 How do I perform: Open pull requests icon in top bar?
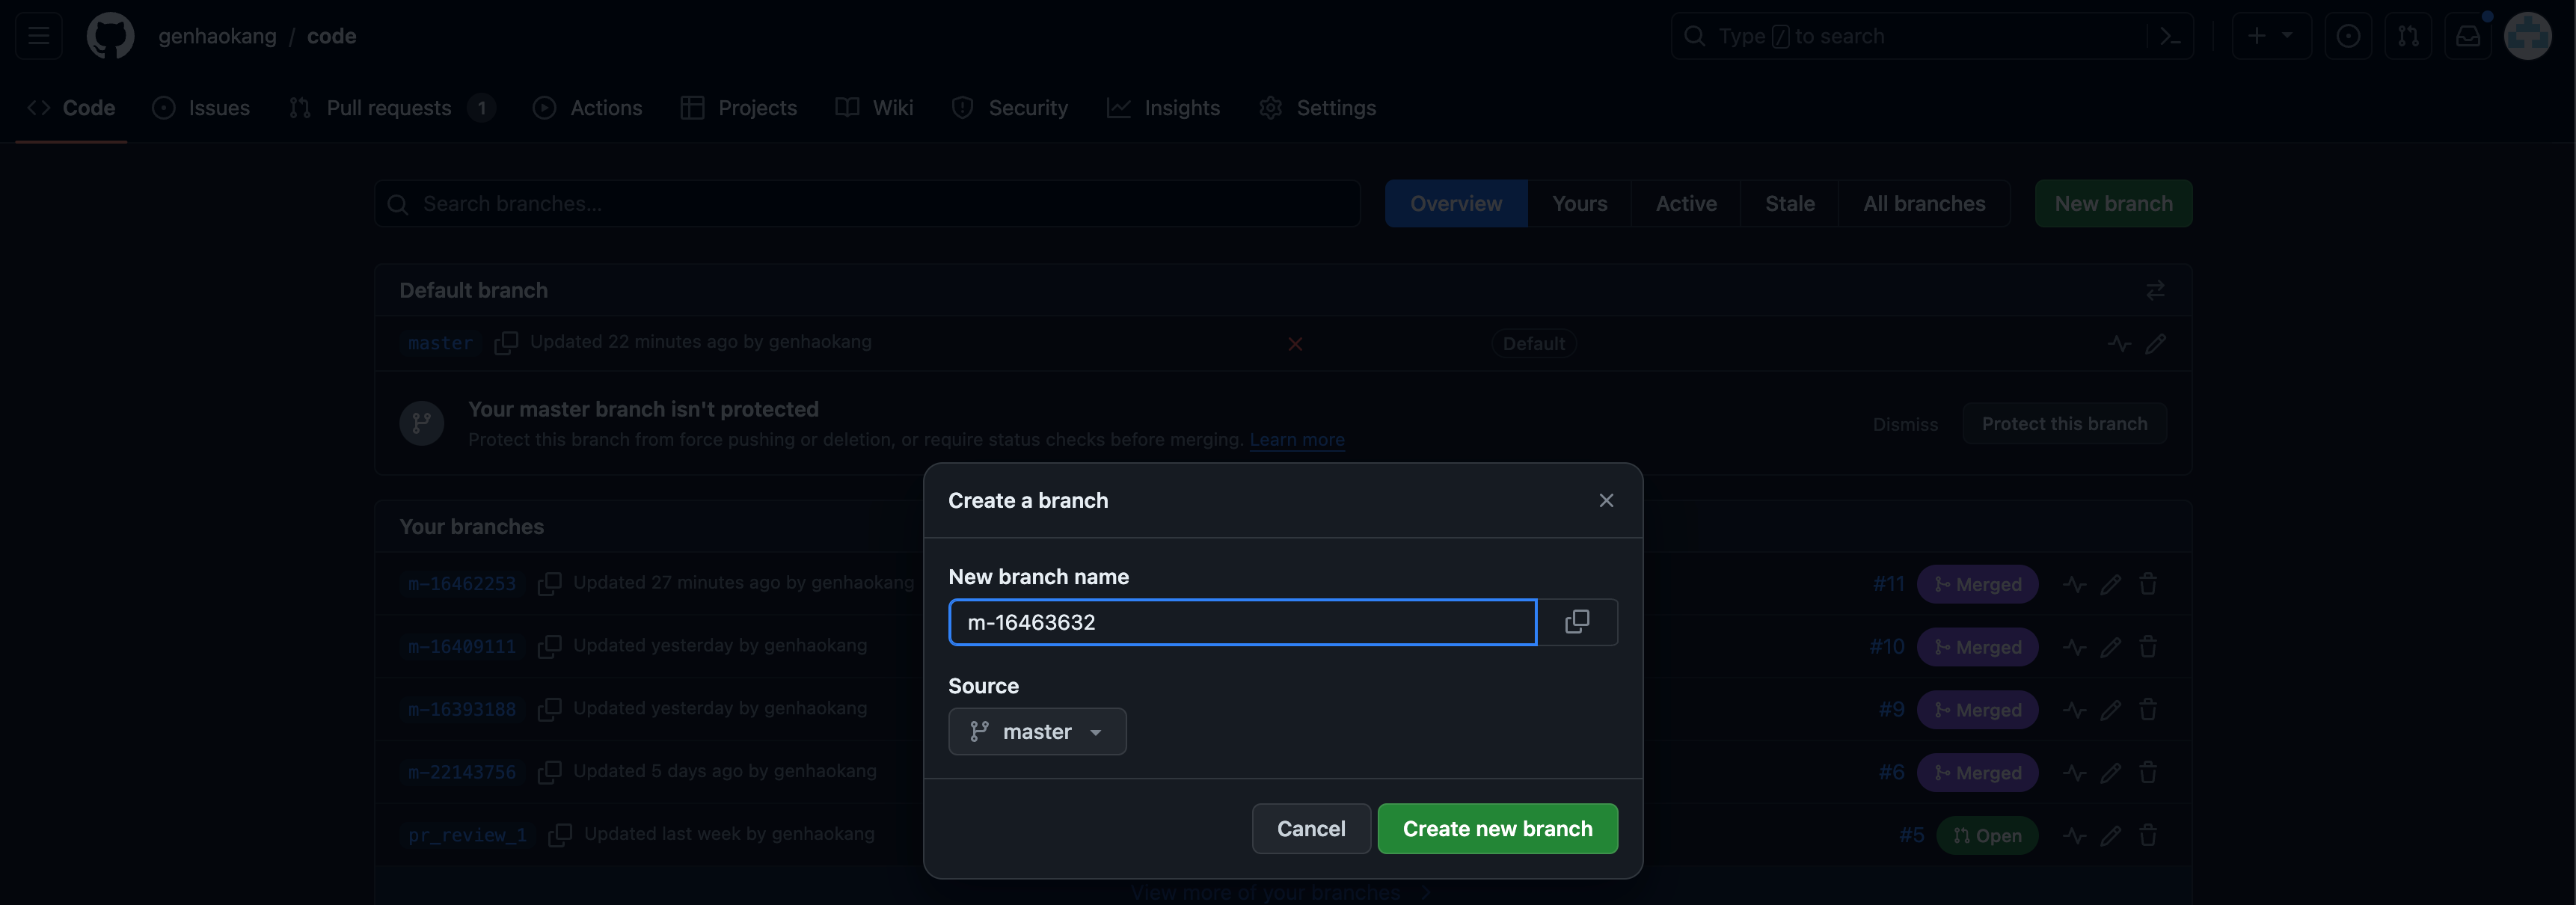[2408, 36]
